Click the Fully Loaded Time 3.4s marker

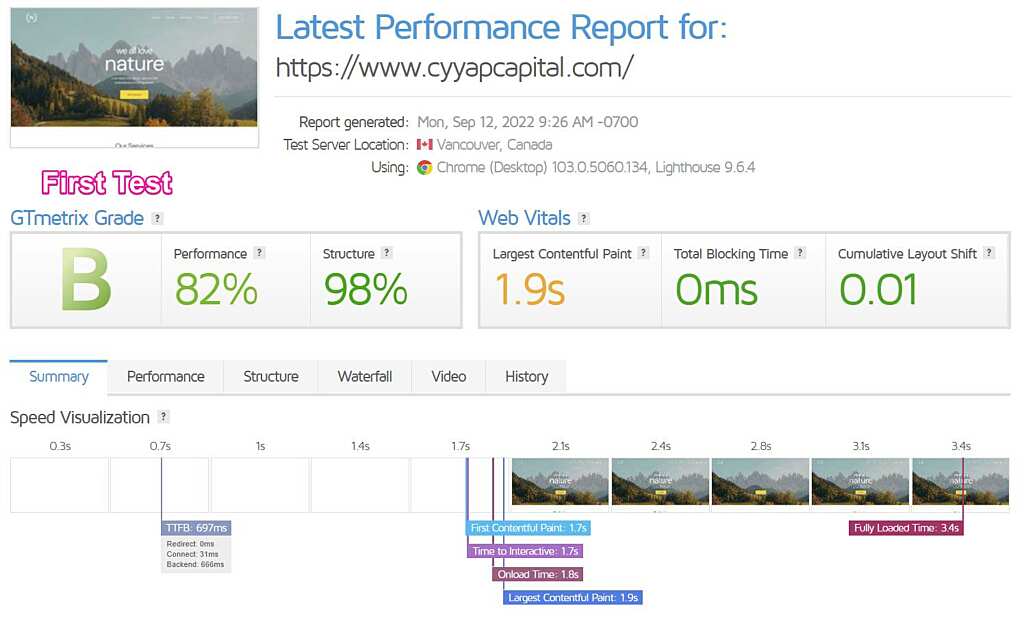pyautogui.click(x=906, y=528)
